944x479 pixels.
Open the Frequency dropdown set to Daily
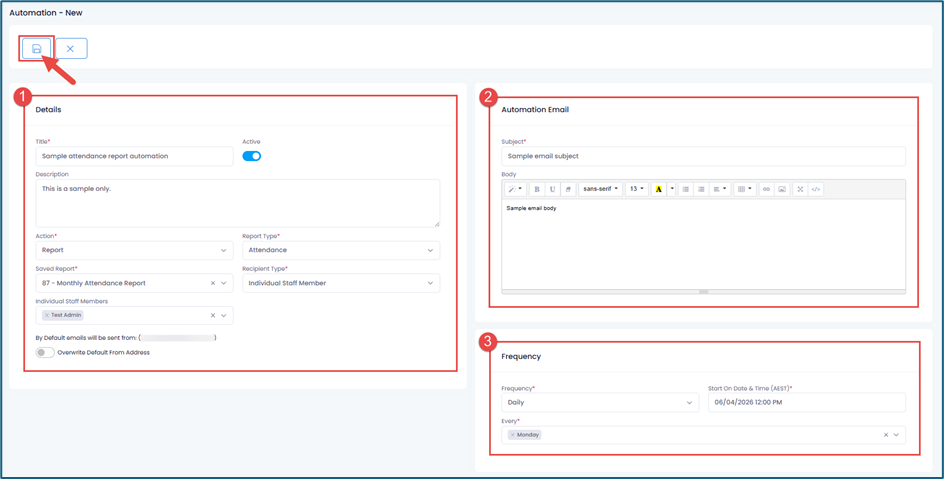coord(600,403)
